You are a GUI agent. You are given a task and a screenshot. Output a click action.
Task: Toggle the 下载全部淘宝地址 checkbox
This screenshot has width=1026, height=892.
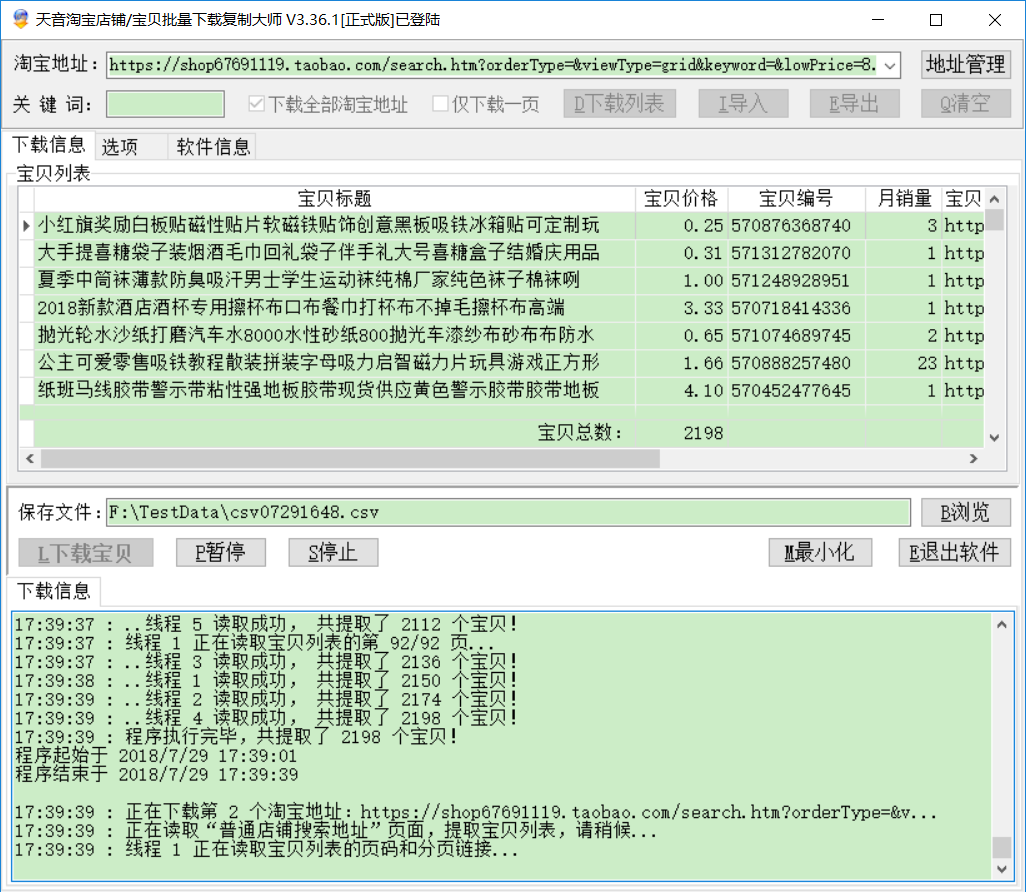257,104
